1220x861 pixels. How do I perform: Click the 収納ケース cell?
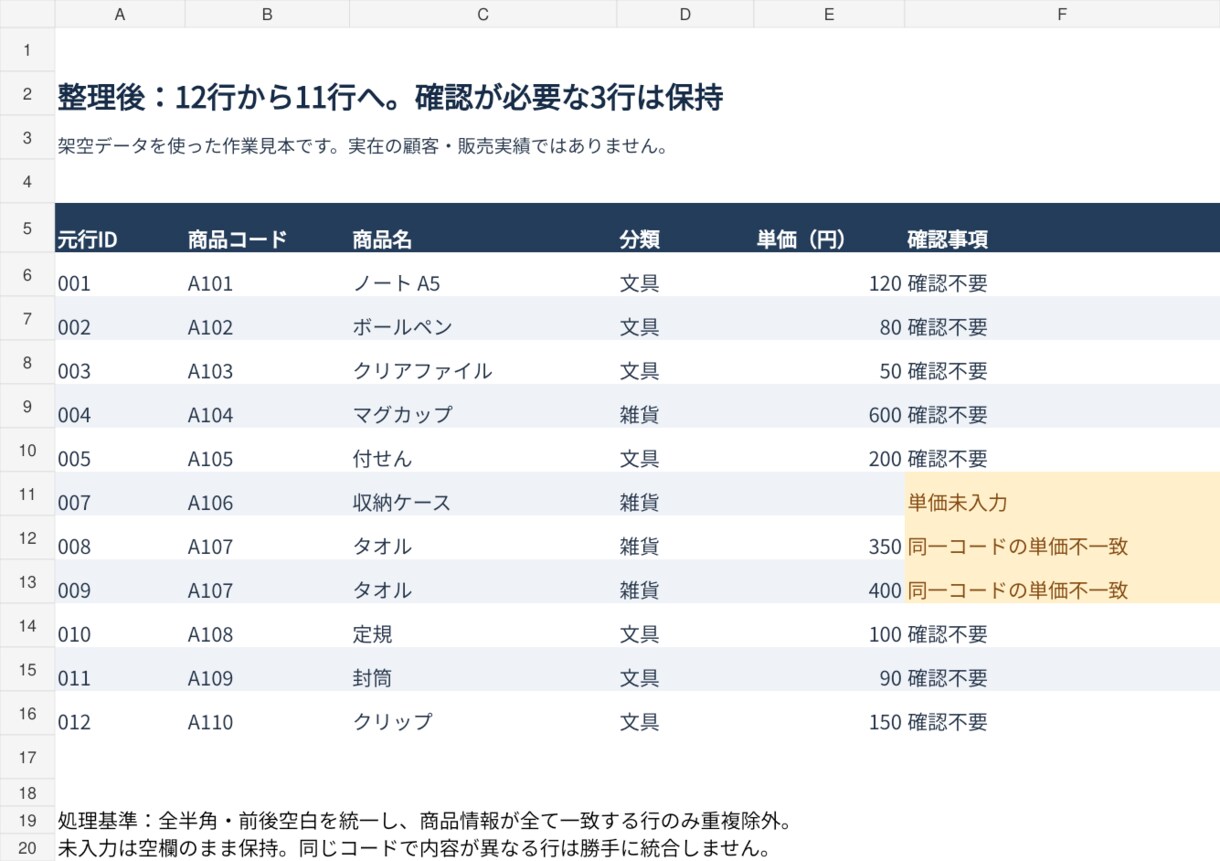pos(483,494)
